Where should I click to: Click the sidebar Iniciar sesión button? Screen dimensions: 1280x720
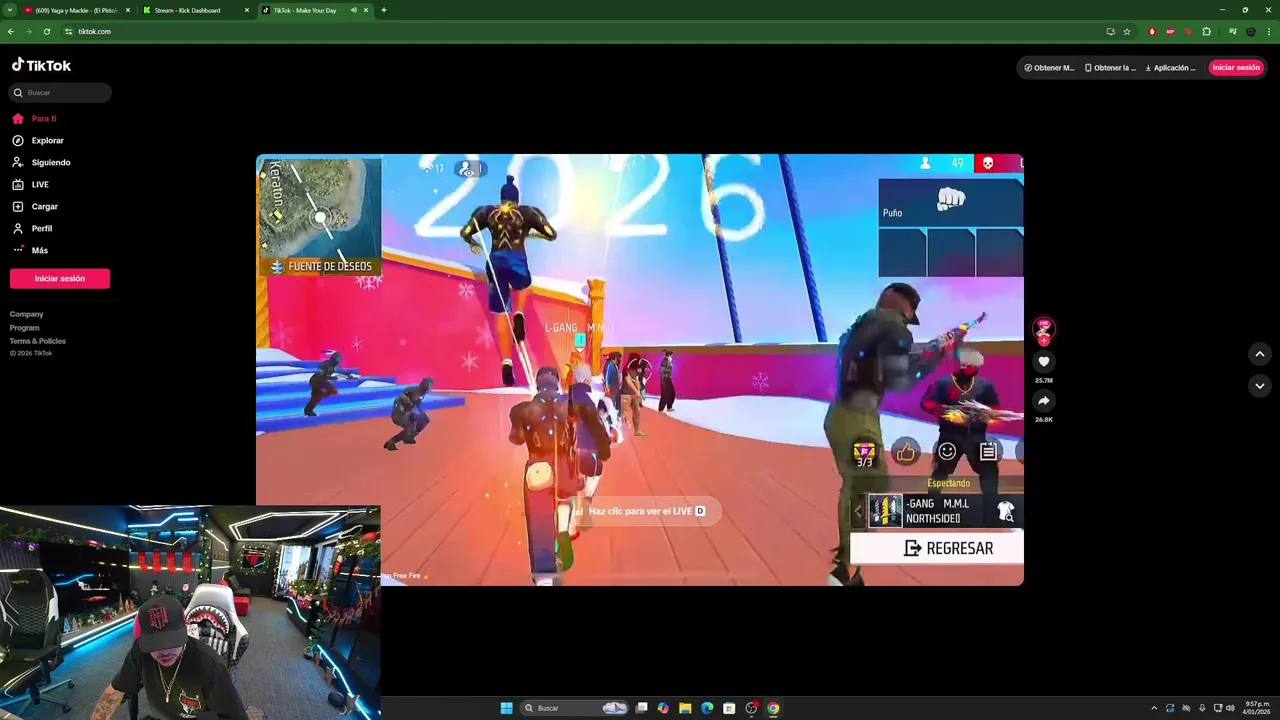pyautogui.click(x=60, y=278)
